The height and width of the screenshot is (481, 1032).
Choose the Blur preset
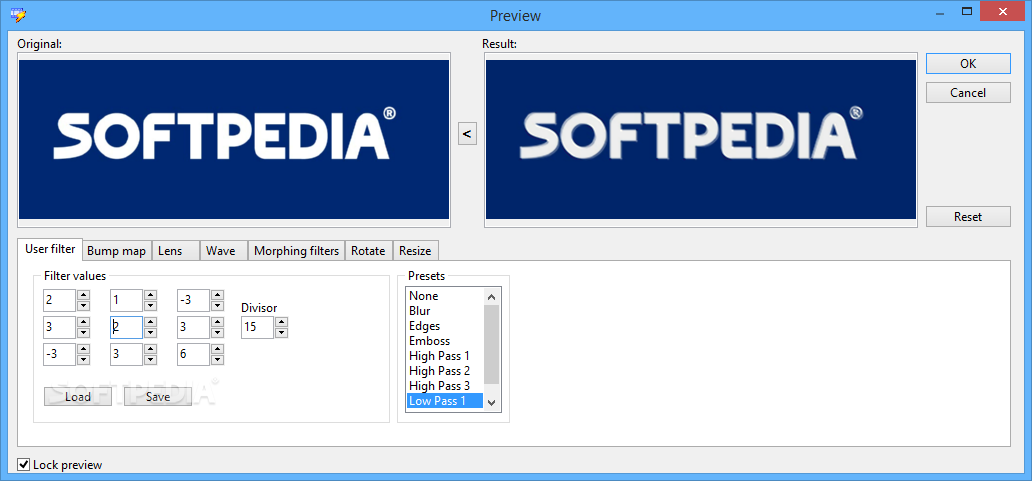click(446, 311)
